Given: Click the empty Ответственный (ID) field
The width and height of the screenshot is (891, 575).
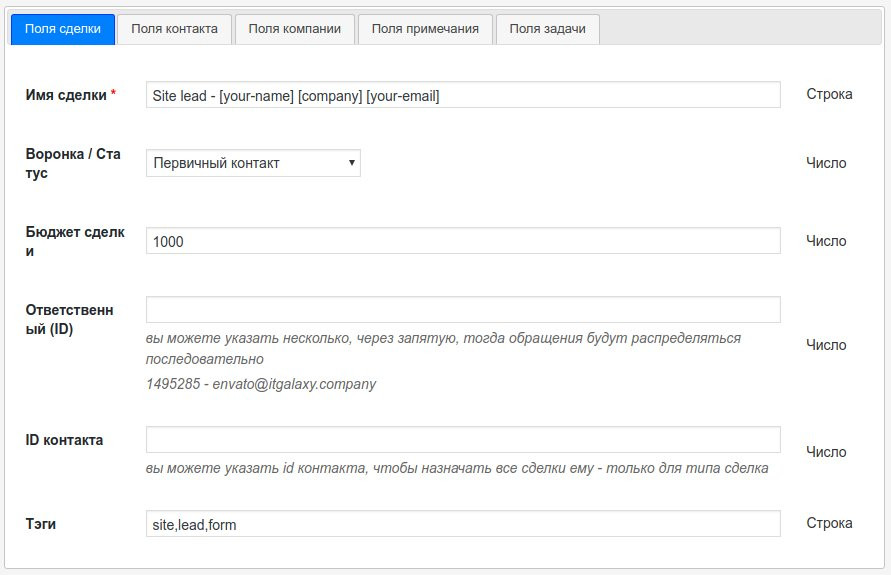Looking at the screenshot, I should pos(462,309).
